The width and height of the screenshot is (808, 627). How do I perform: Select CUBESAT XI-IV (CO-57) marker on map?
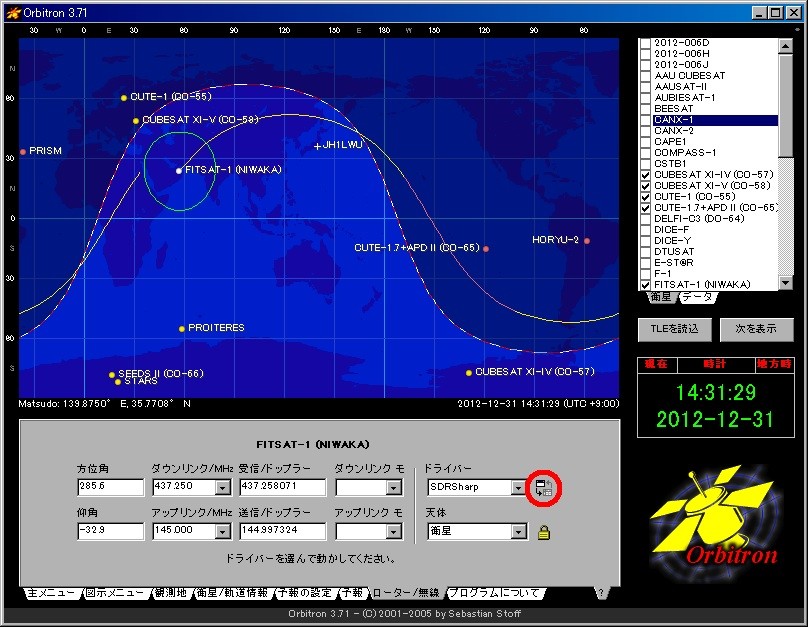(468, 373)
